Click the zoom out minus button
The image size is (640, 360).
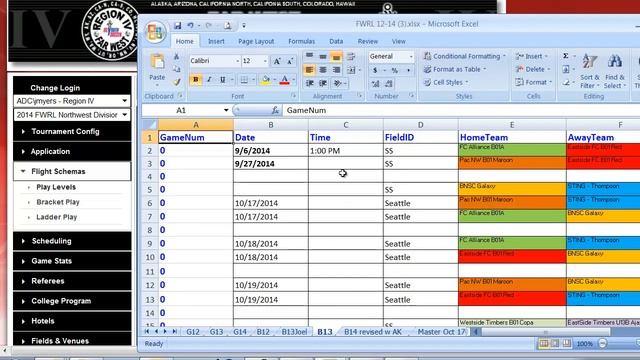coord(603,344)
